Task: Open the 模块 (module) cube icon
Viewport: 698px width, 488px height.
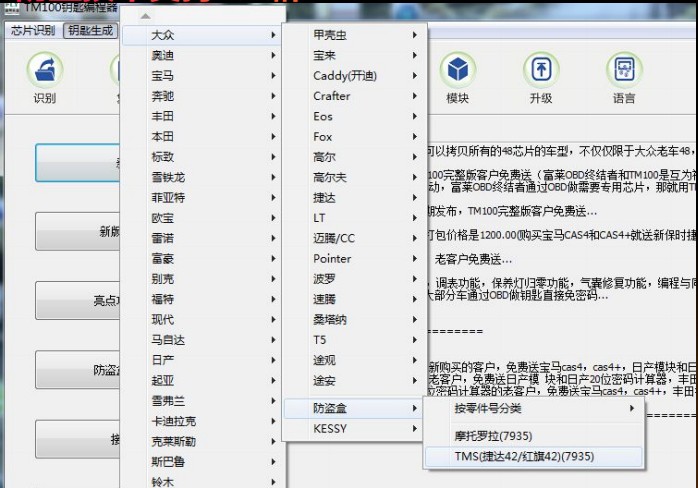Action: (x=458, y=70)
